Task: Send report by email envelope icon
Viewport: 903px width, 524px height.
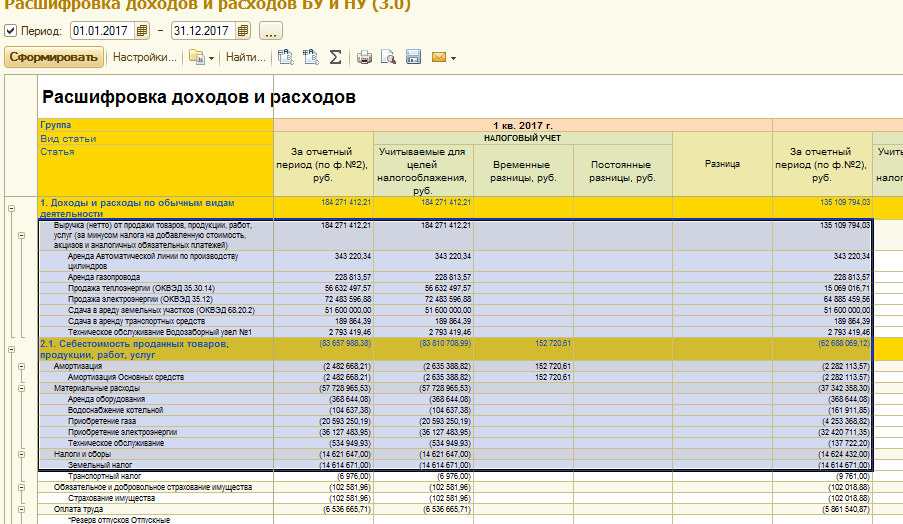Action: 439,58
